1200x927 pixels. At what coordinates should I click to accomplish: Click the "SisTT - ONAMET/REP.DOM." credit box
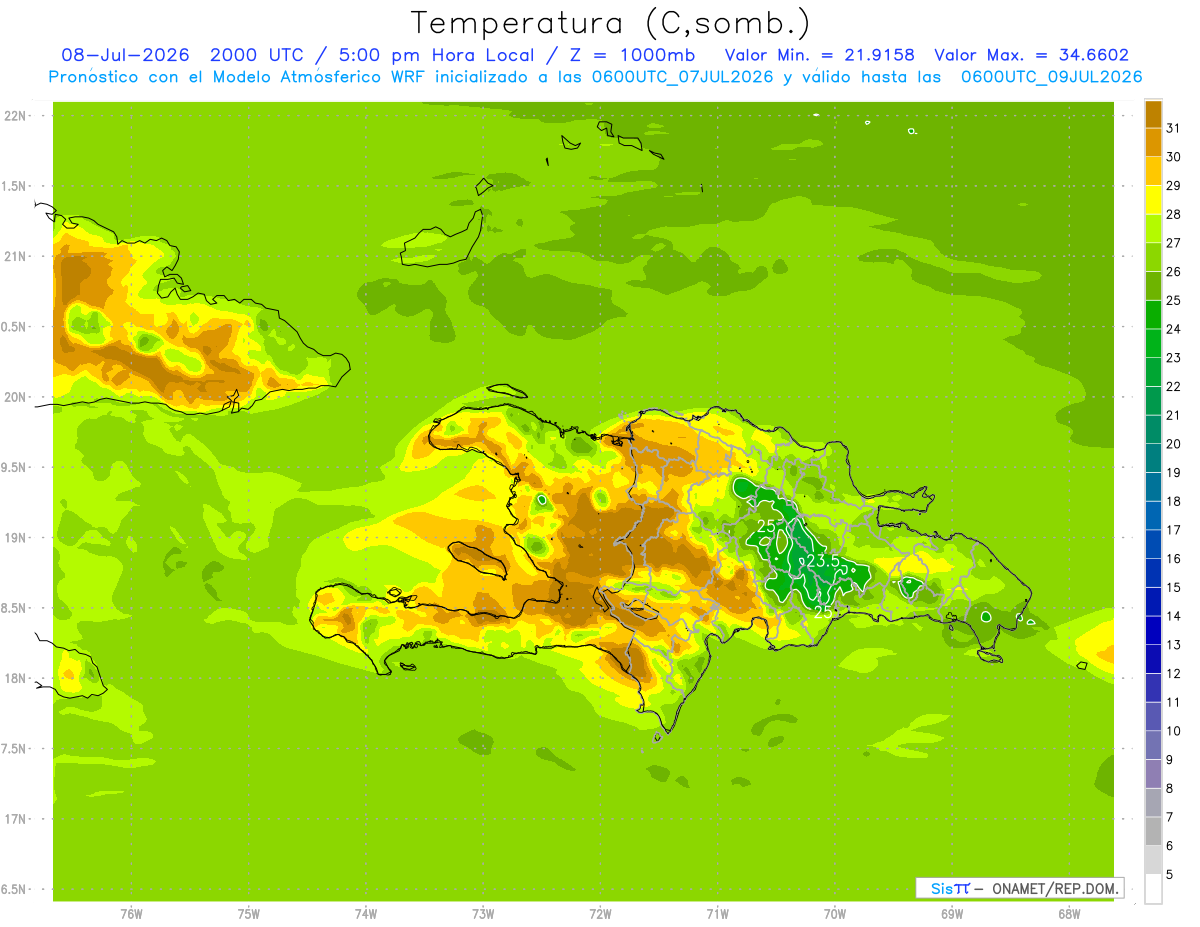click(1020, 888)
